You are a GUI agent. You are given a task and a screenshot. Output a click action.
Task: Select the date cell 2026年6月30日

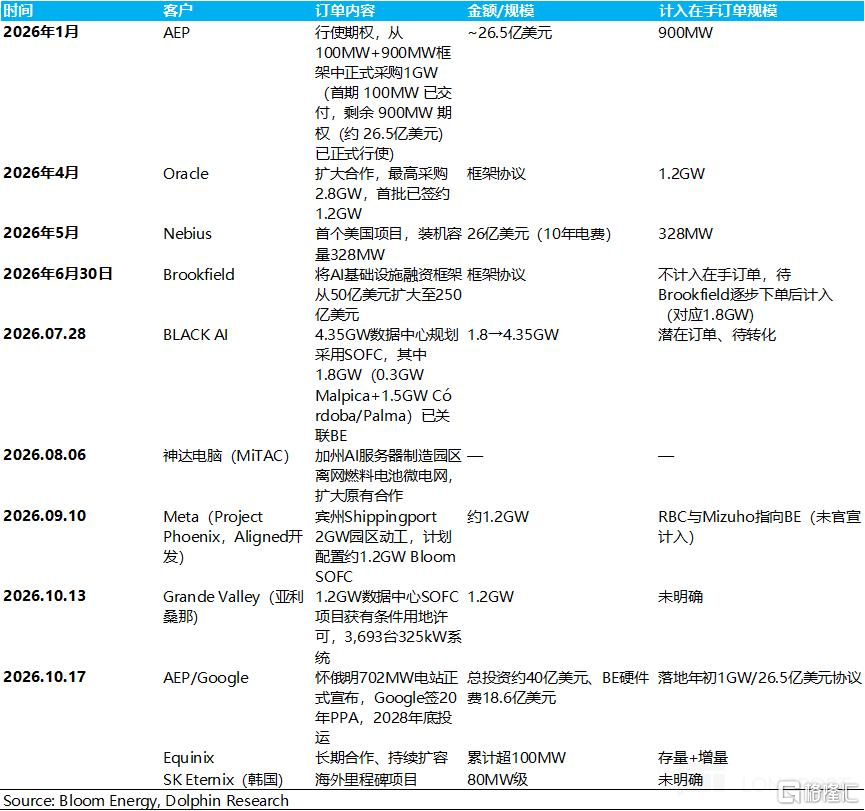pyautogui.click(x=58, y=274)
